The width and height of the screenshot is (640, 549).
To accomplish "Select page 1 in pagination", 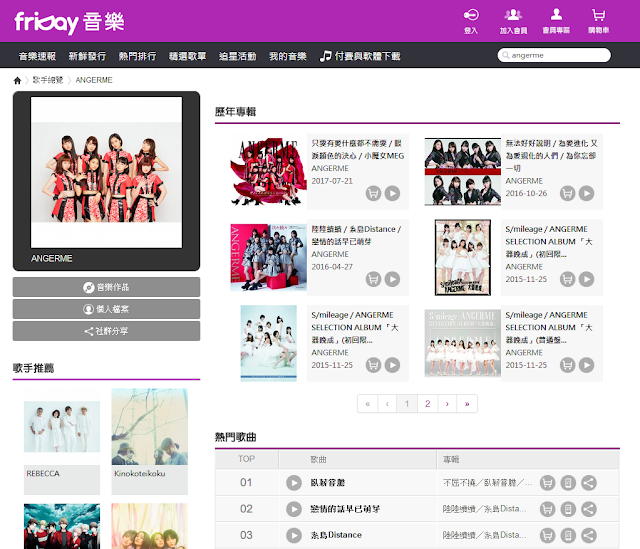I will (407, 404).
